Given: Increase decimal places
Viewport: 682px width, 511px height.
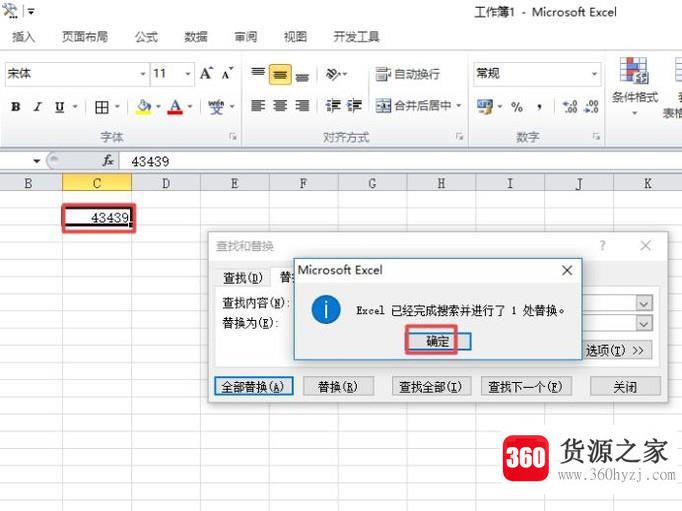Looking at the screenshot, I should click(570, 107).
